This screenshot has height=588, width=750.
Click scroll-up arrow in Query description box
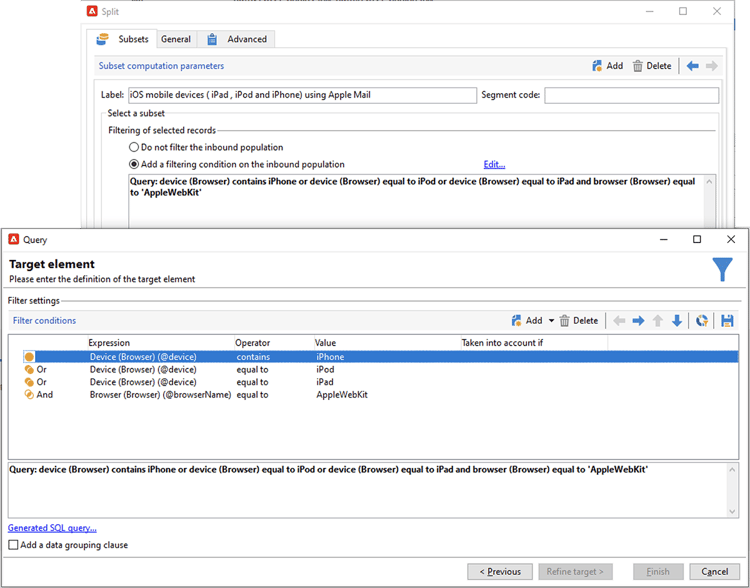pos(732,470)
